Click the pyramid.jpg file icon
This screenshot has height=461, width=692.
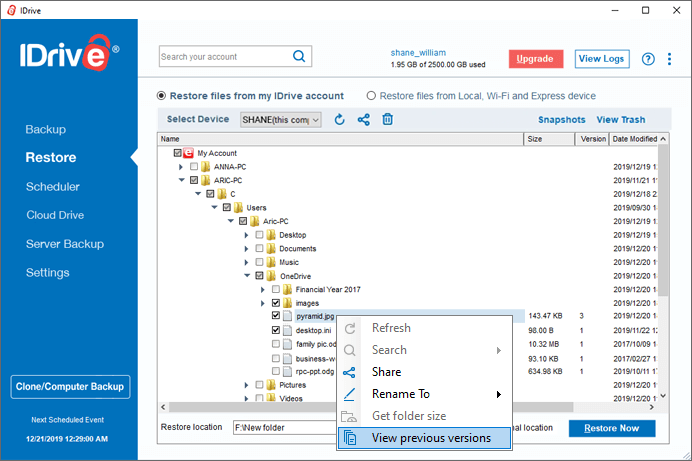click(x=287, y=316)
